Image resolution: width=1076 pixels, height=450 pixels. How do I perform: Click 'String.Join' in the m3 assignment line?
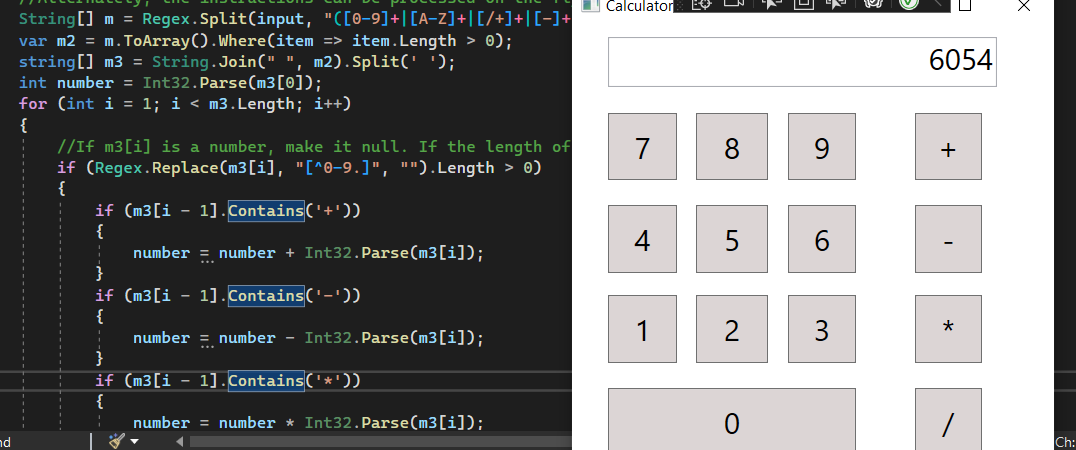pos(200,62)
